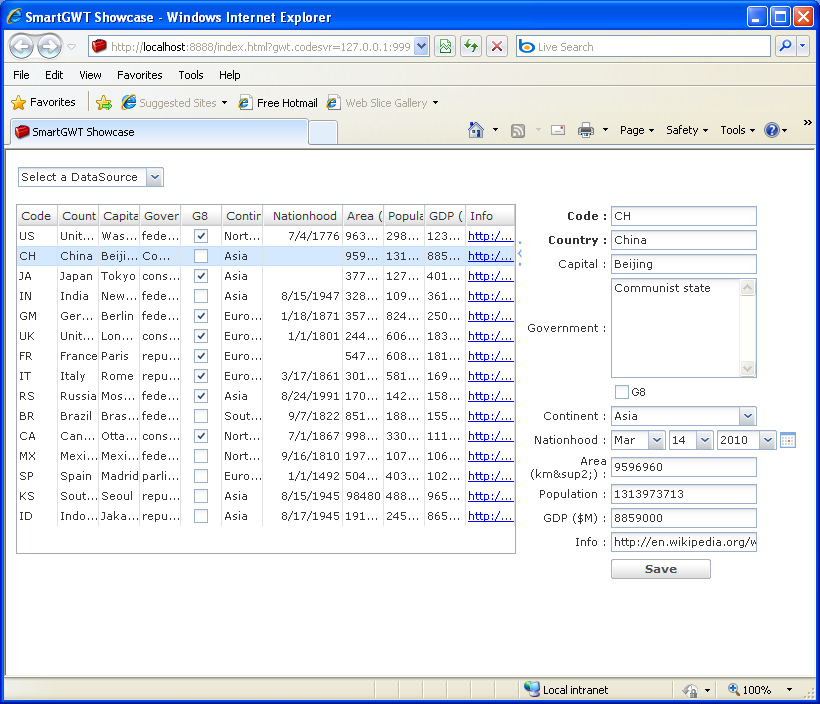The height and width of the screenshot is (704, 820).
Task: Open the File menu
Action: 21,75
